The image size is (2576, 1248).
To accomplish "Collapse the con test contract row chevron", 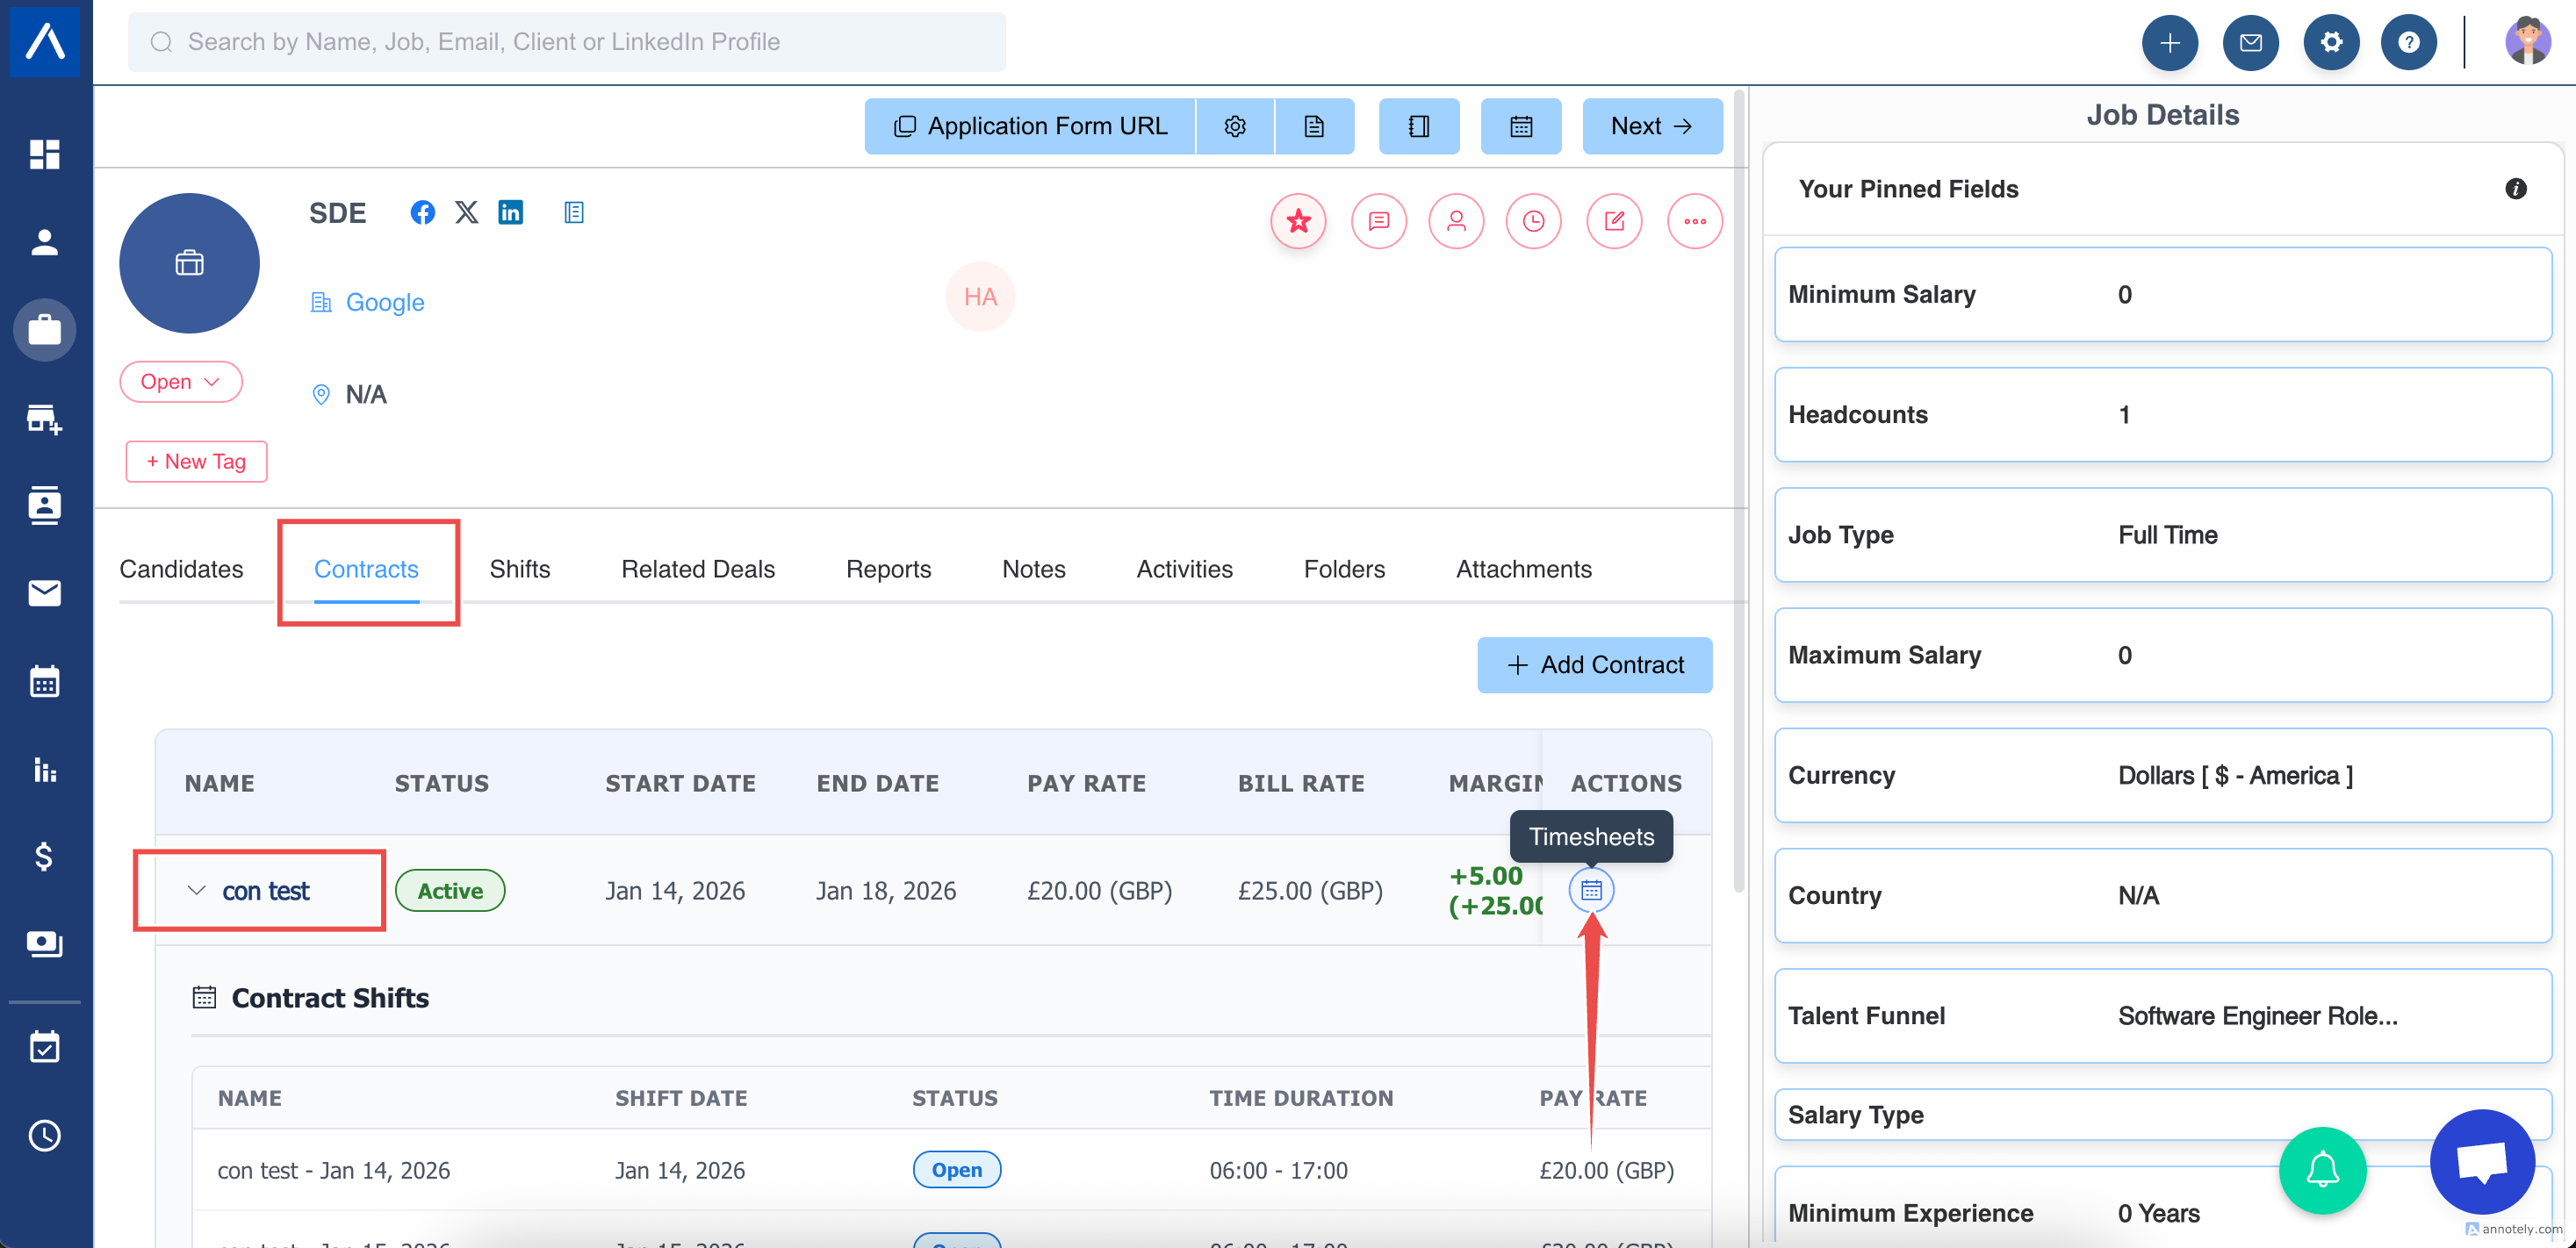I will click(x=196, y=890).
